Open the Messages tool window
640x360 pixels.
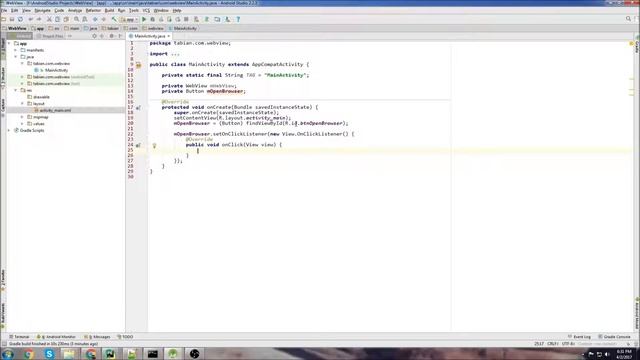tap(97, 337)
